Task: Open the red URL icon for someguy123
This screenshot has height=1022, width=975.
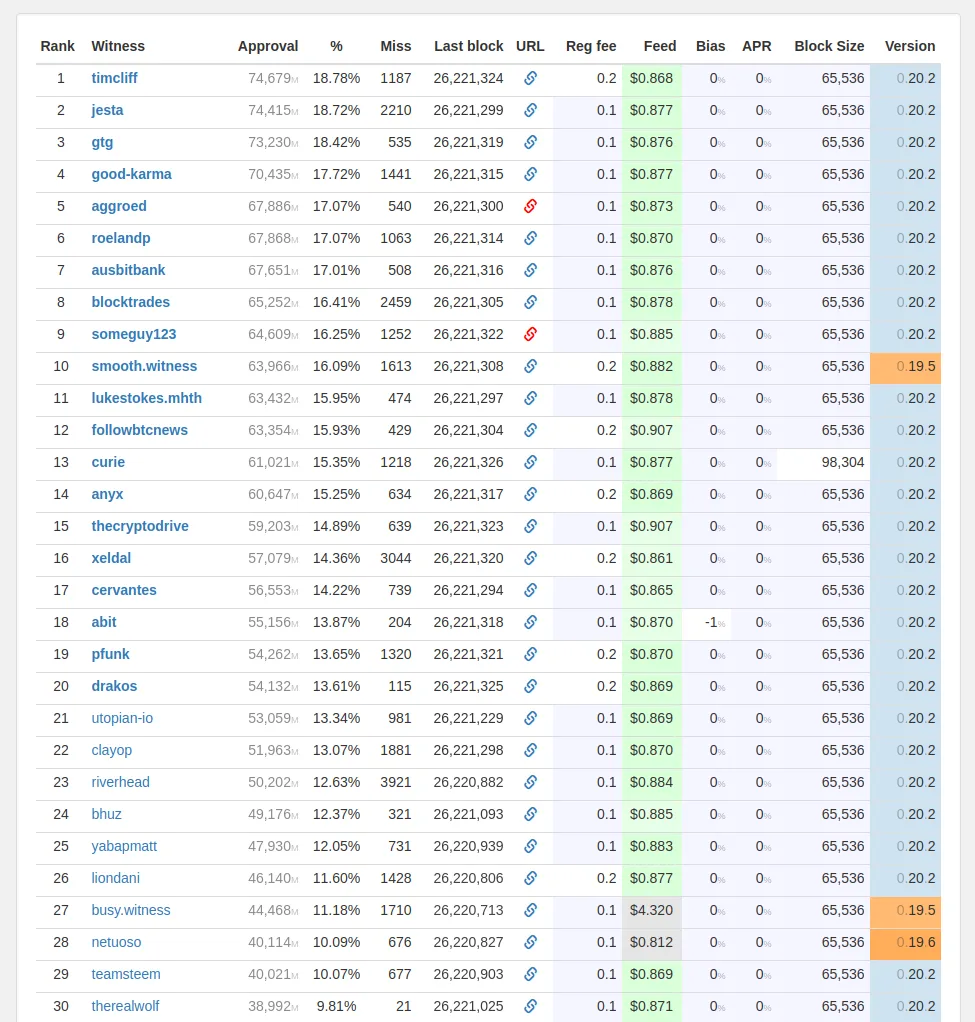Action: click(x=531, y=334)
